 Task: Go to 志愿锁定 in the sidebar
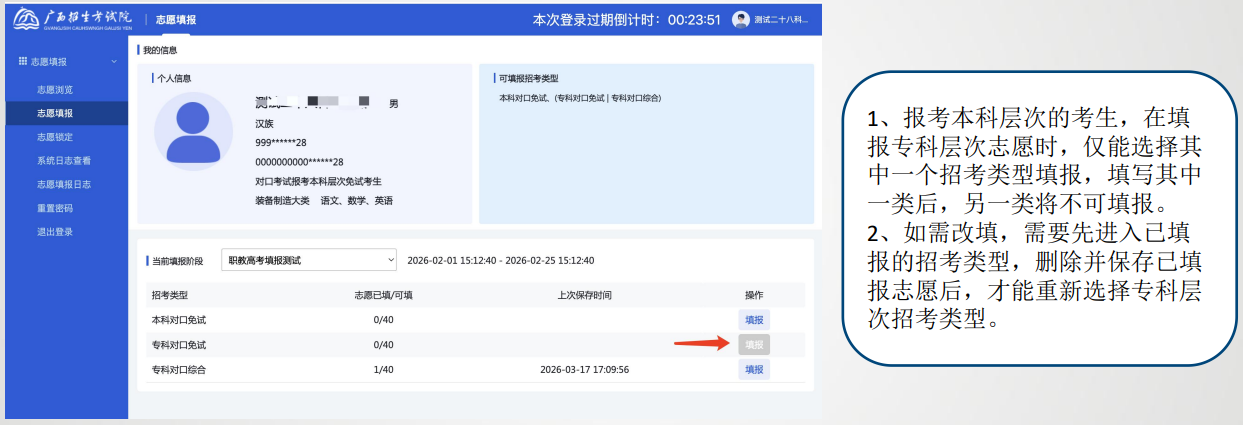(55, 137)
